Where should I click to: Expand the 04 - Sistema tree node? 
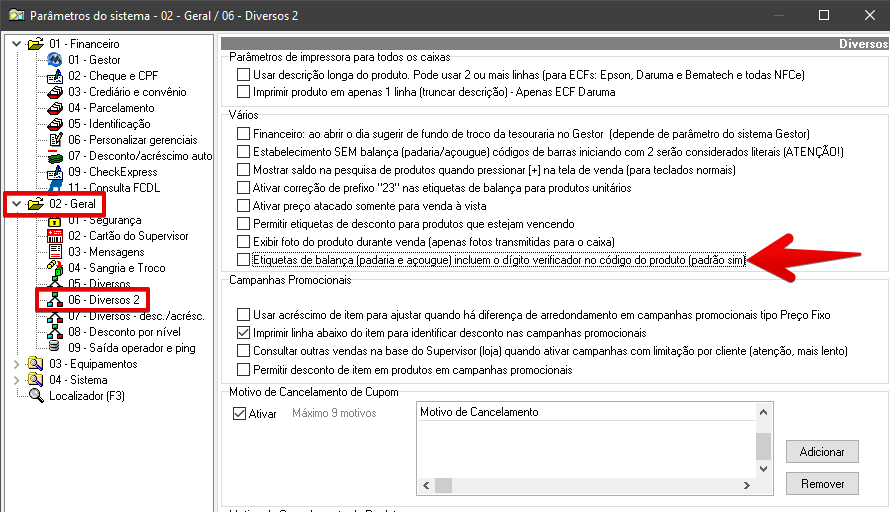16,380
